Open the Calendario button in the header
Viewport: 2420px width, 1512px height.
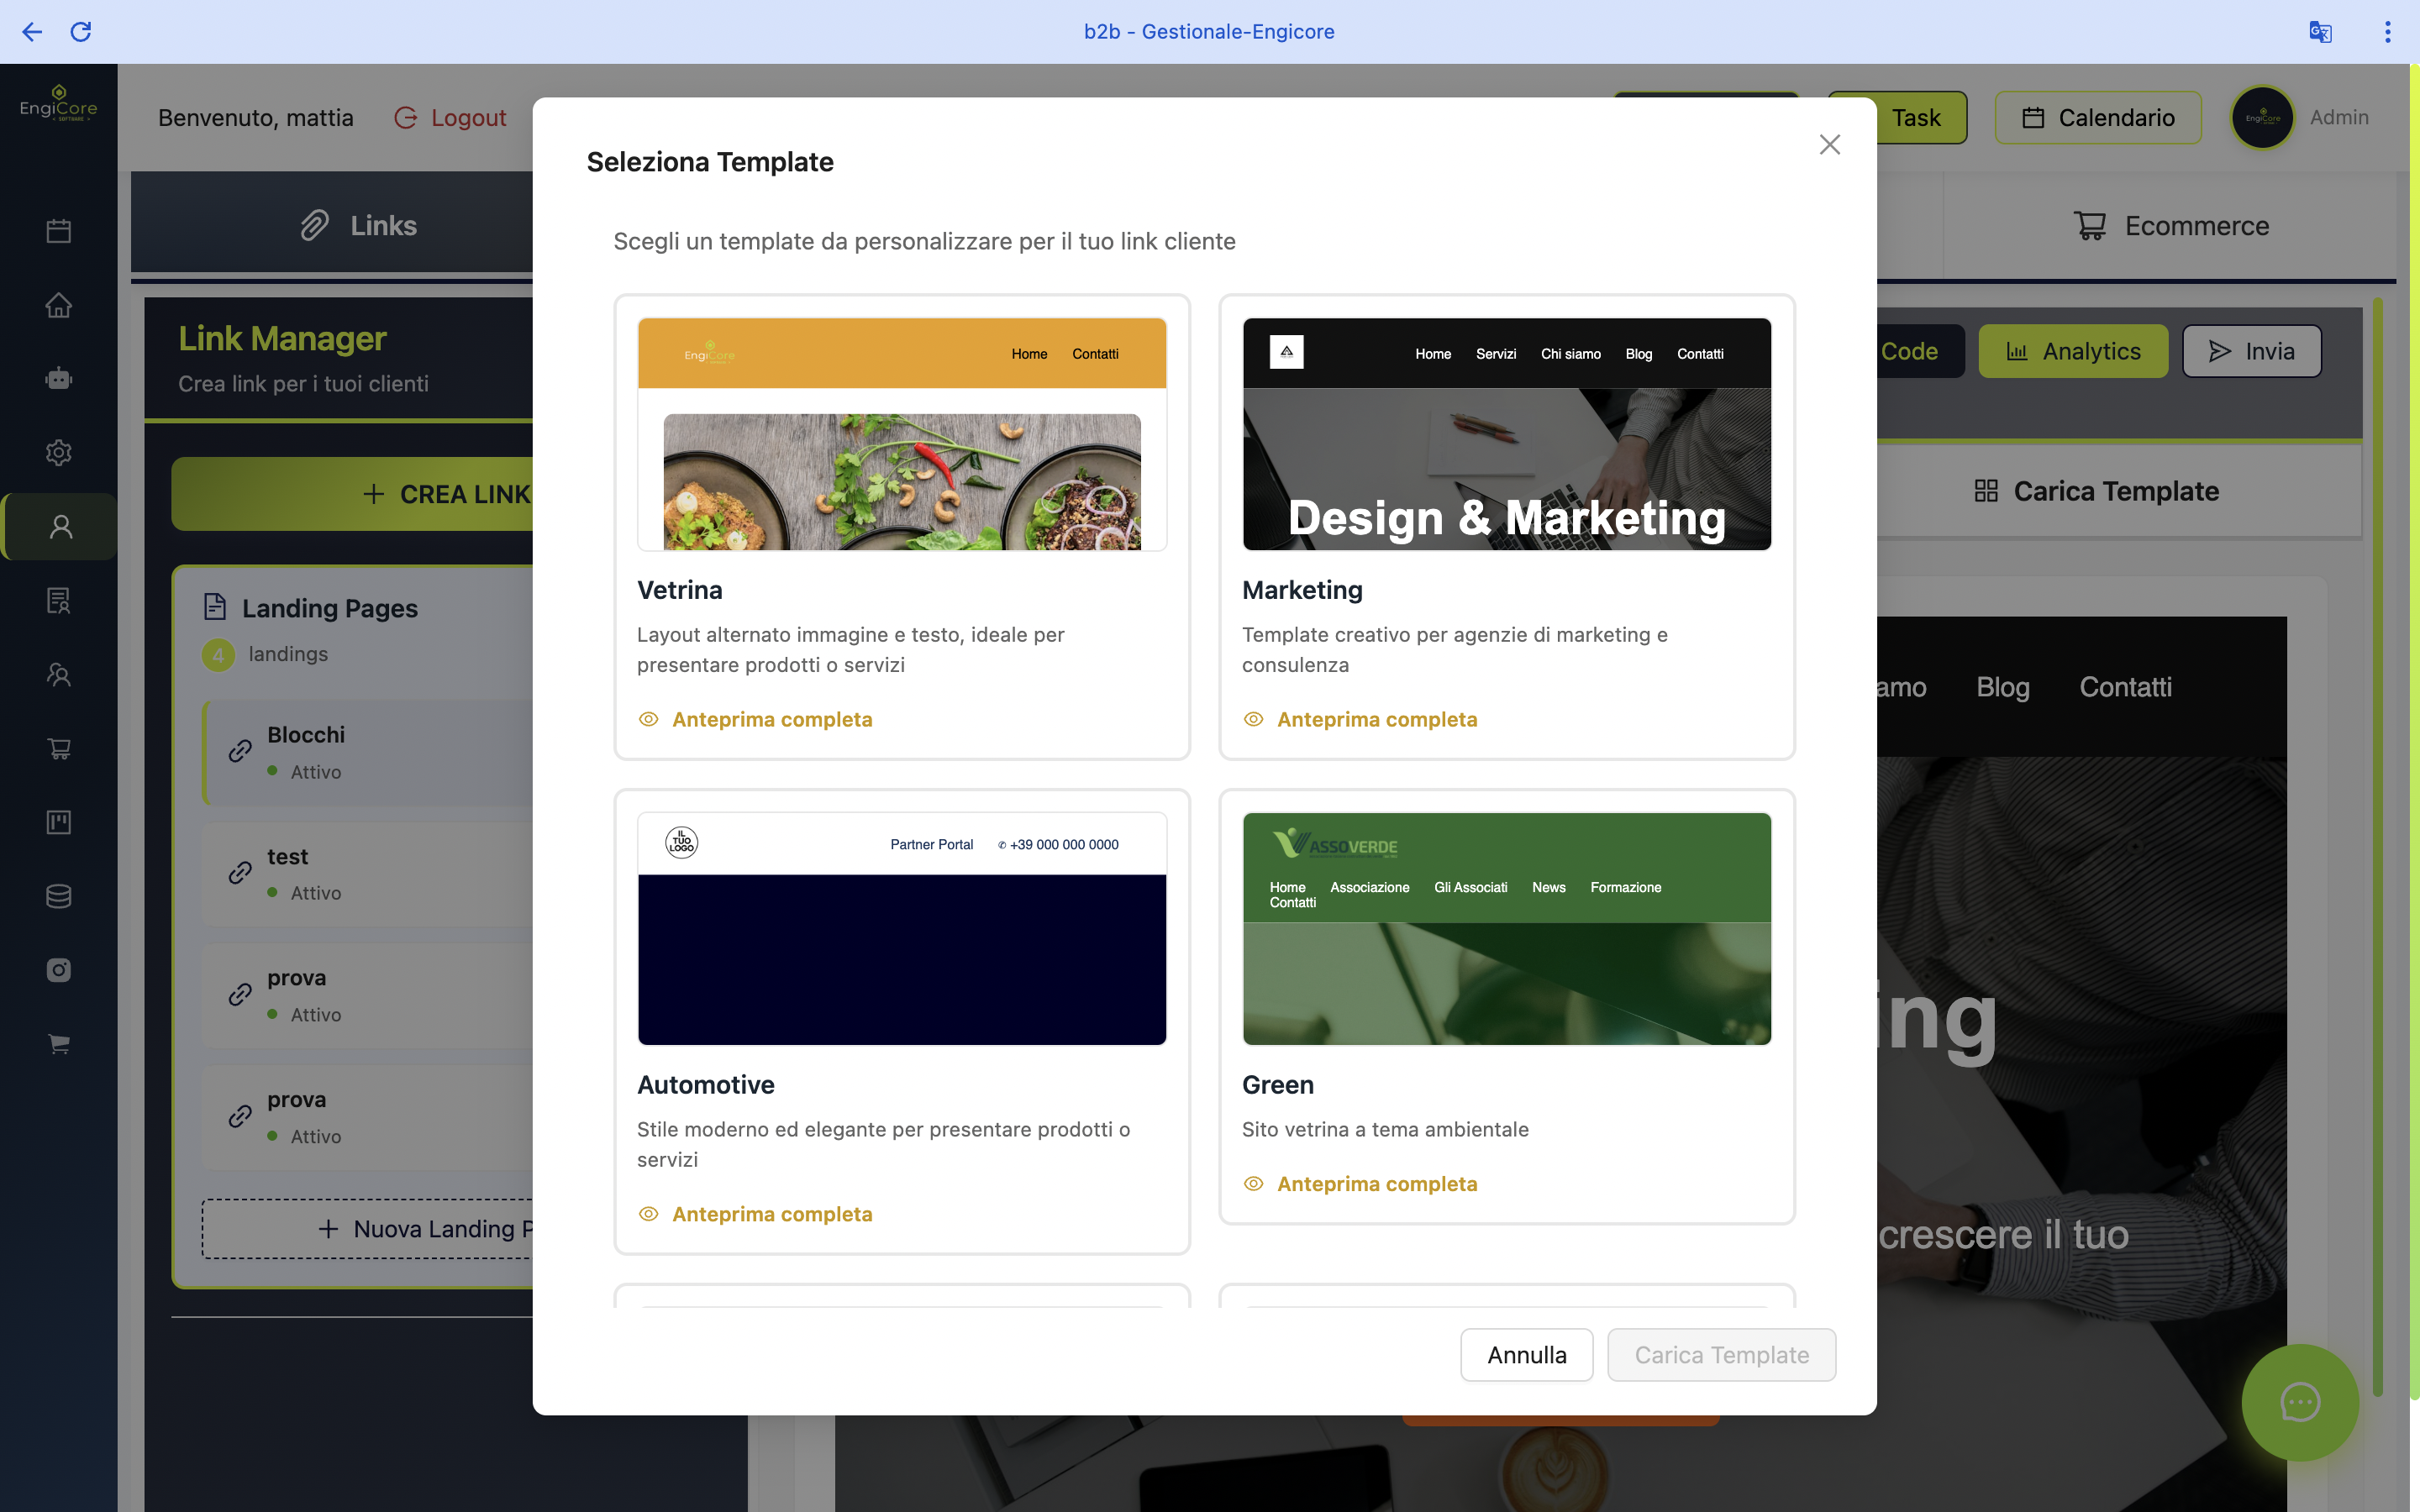click(2098, 118)
